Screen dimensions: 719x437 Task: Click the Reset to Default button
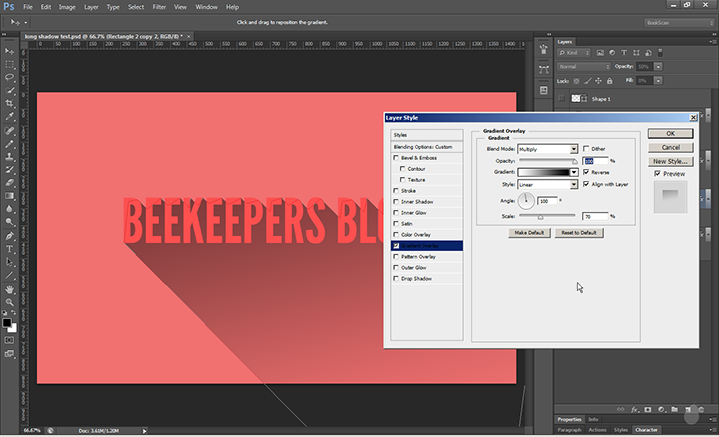click(x=578, y=232)
